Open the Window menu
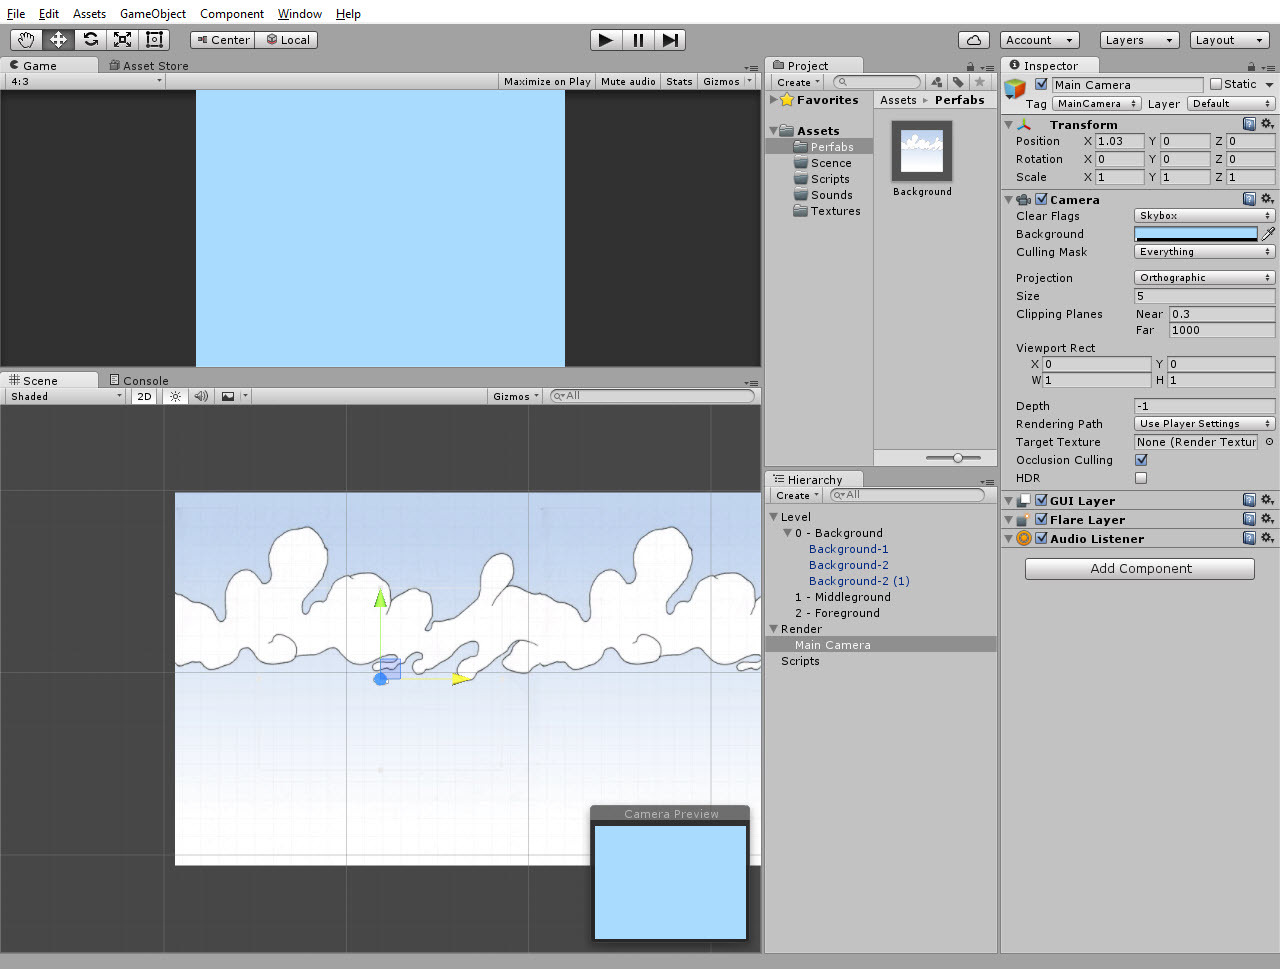 [x=299, y=14]
